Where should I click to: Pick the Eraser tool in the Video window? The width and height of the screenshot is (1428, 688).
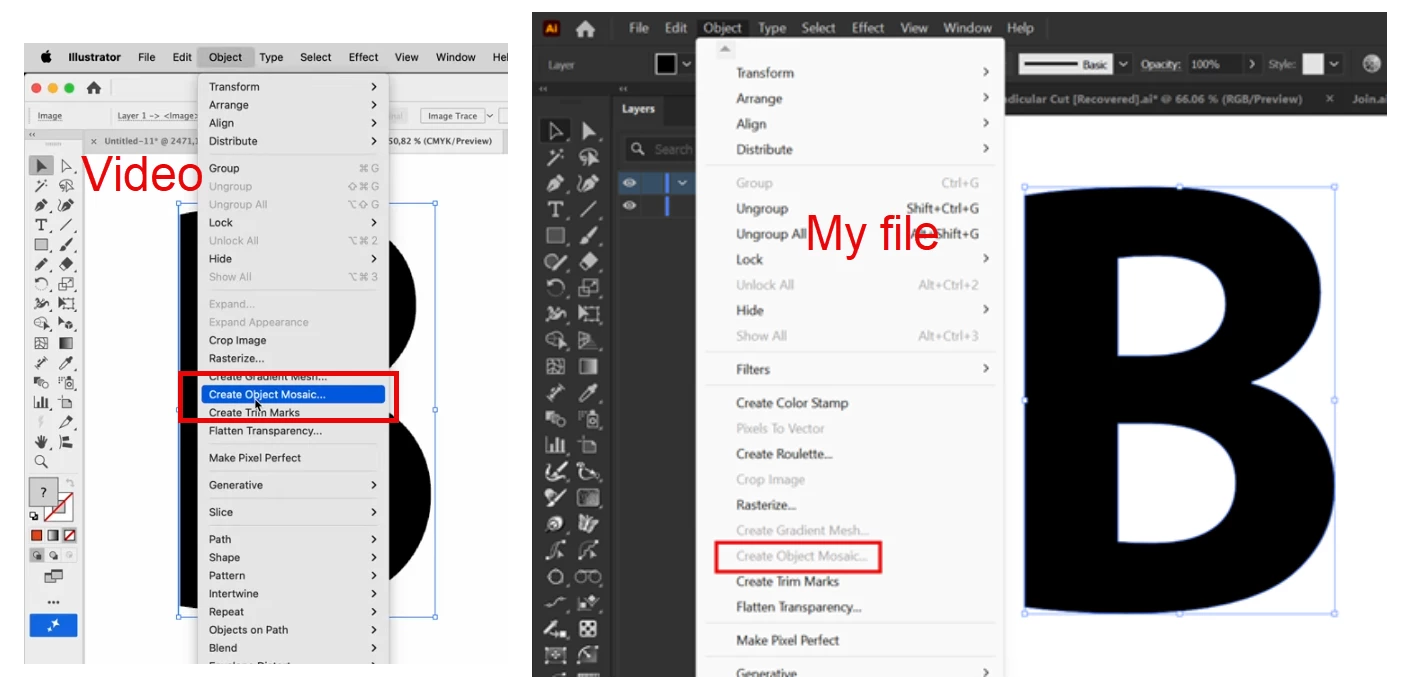point(66,264)
